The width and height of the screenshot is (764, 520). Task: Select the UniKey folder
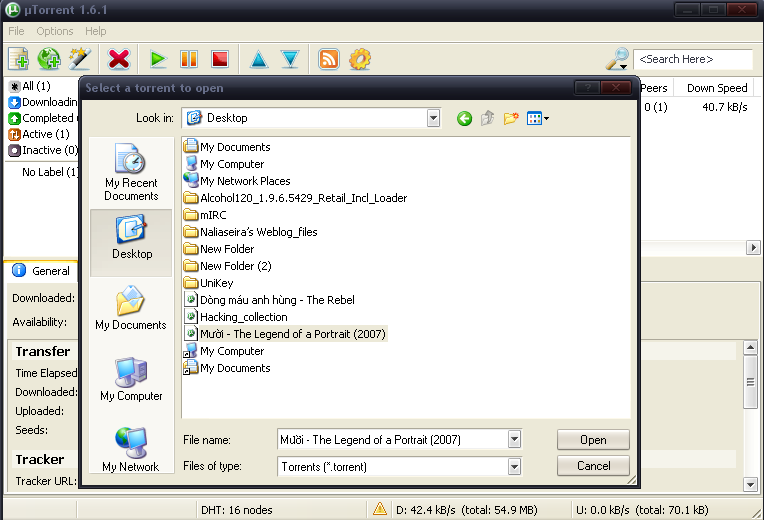(209, 283)
